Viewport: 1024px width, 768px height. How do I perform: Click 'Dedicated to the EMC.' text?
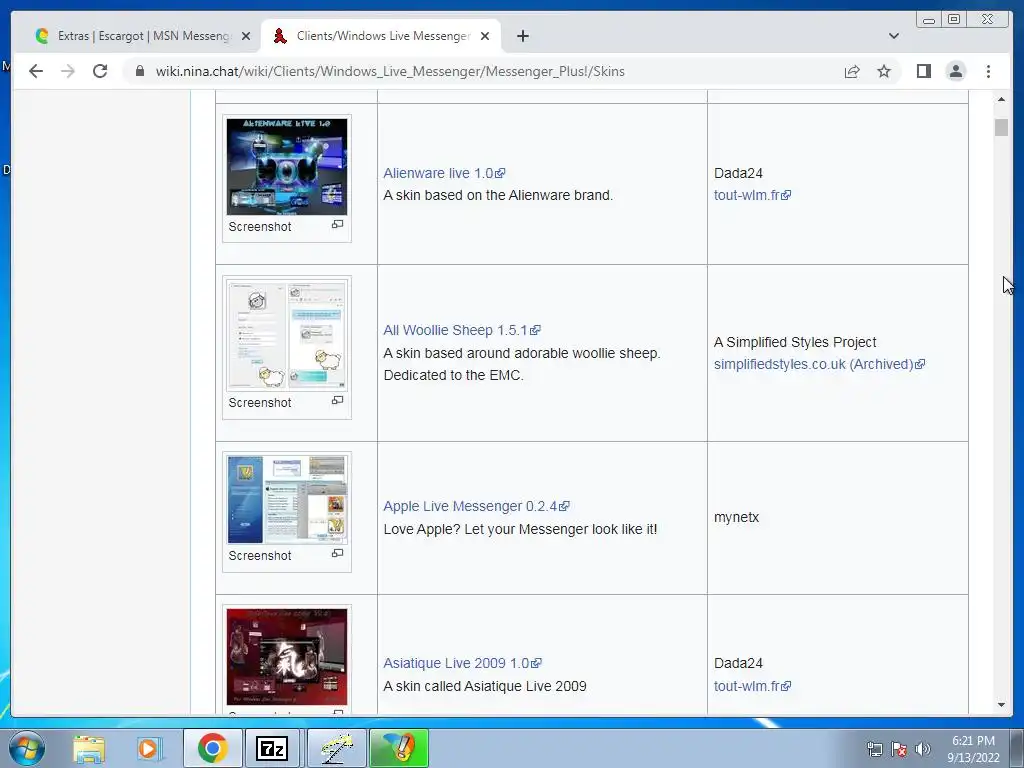pyautogui.click(x=453, y=376)
